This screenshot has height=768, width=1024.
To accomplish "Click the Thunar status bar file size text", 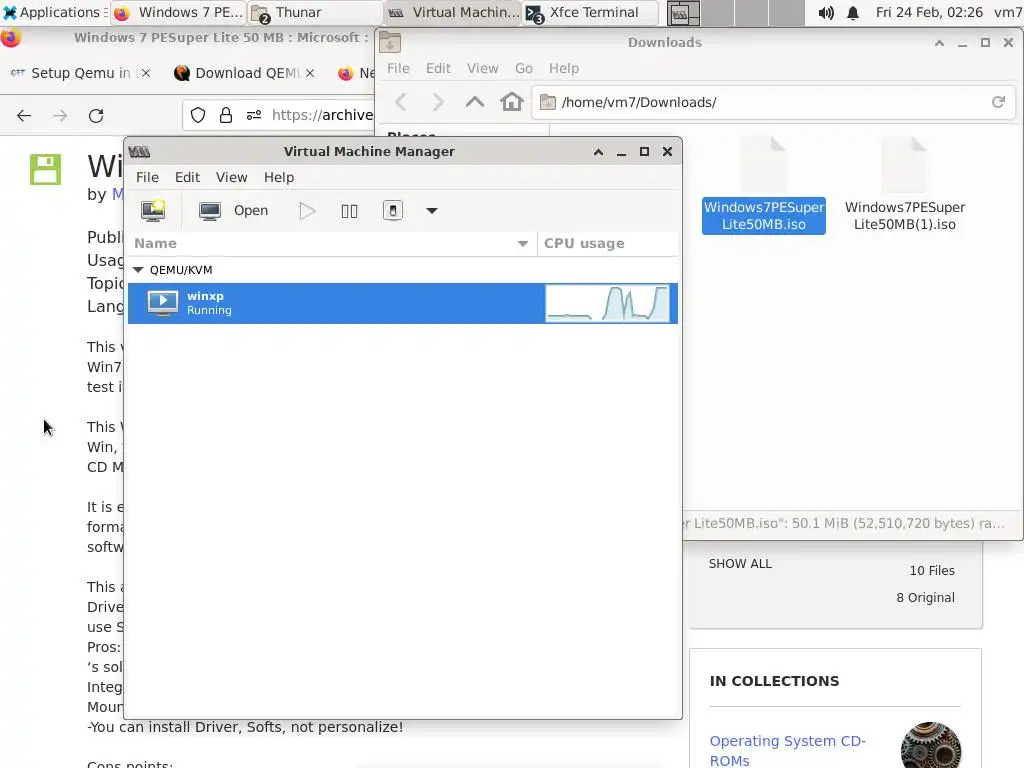I will click(x=844, y=523).
